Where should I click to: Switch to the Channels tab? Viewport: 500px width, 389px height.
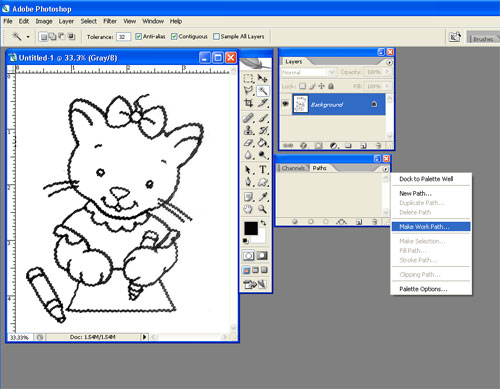(x=293, y=168)
